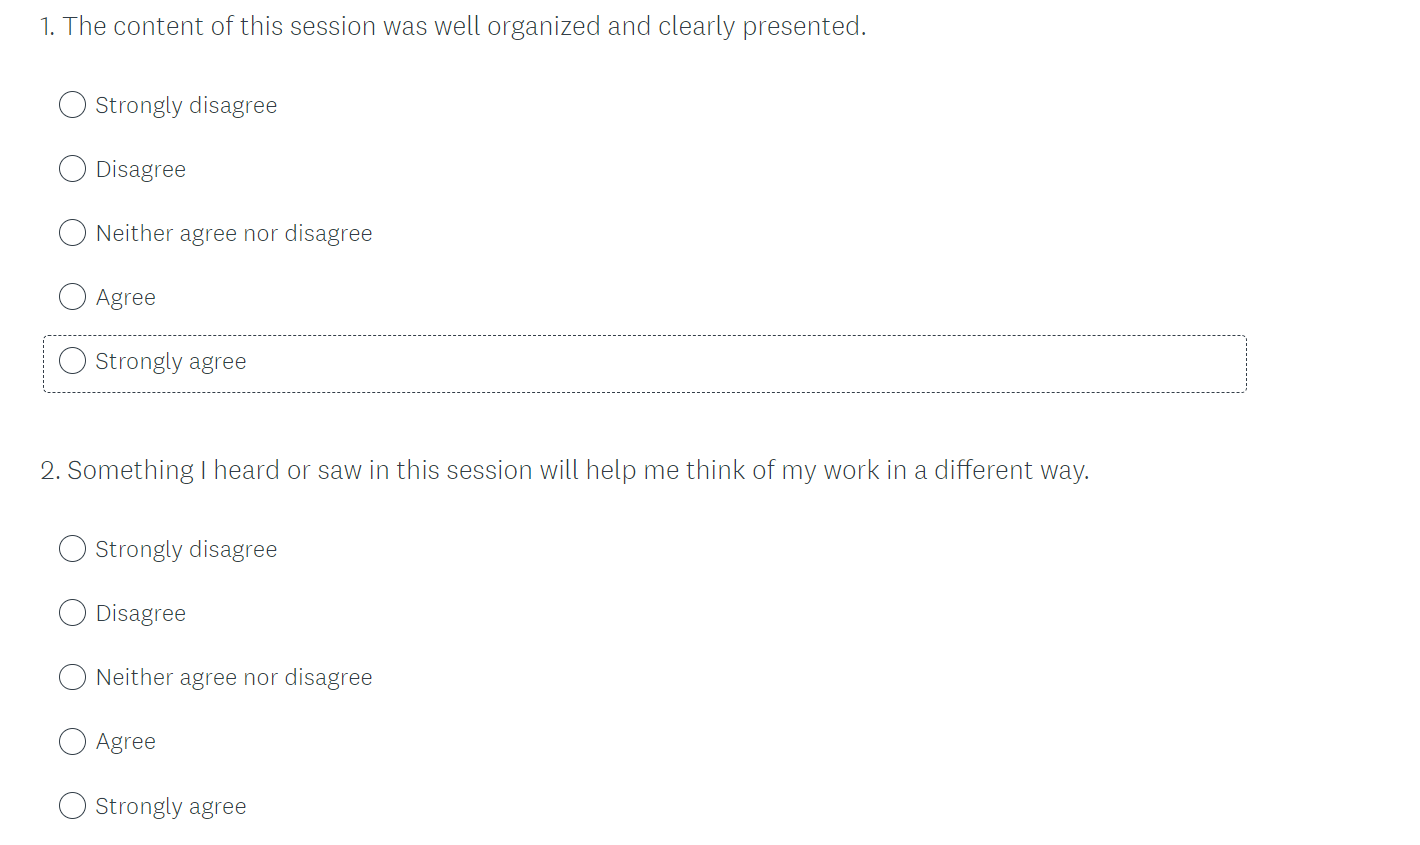Select 'Strongly disagree' radio for question 2
This screenshot has width=1420, height=845.
click(72, 549)
